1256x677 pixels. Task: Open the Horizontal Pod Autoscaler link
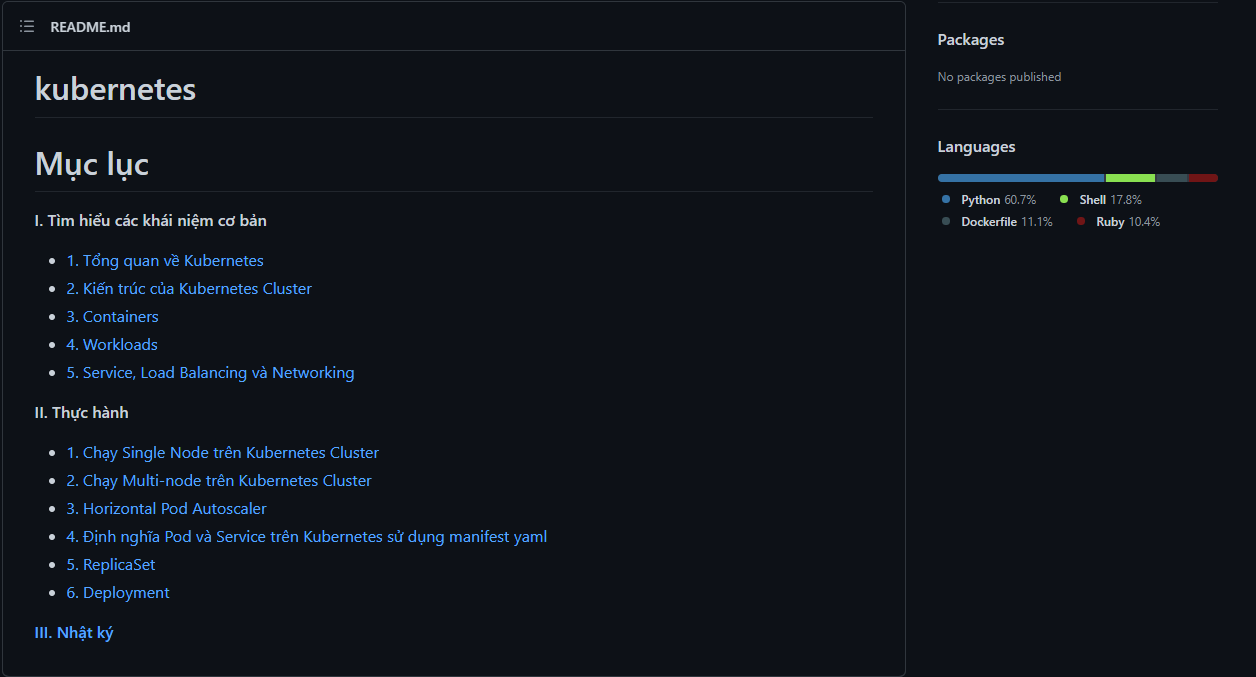point(166,509)
